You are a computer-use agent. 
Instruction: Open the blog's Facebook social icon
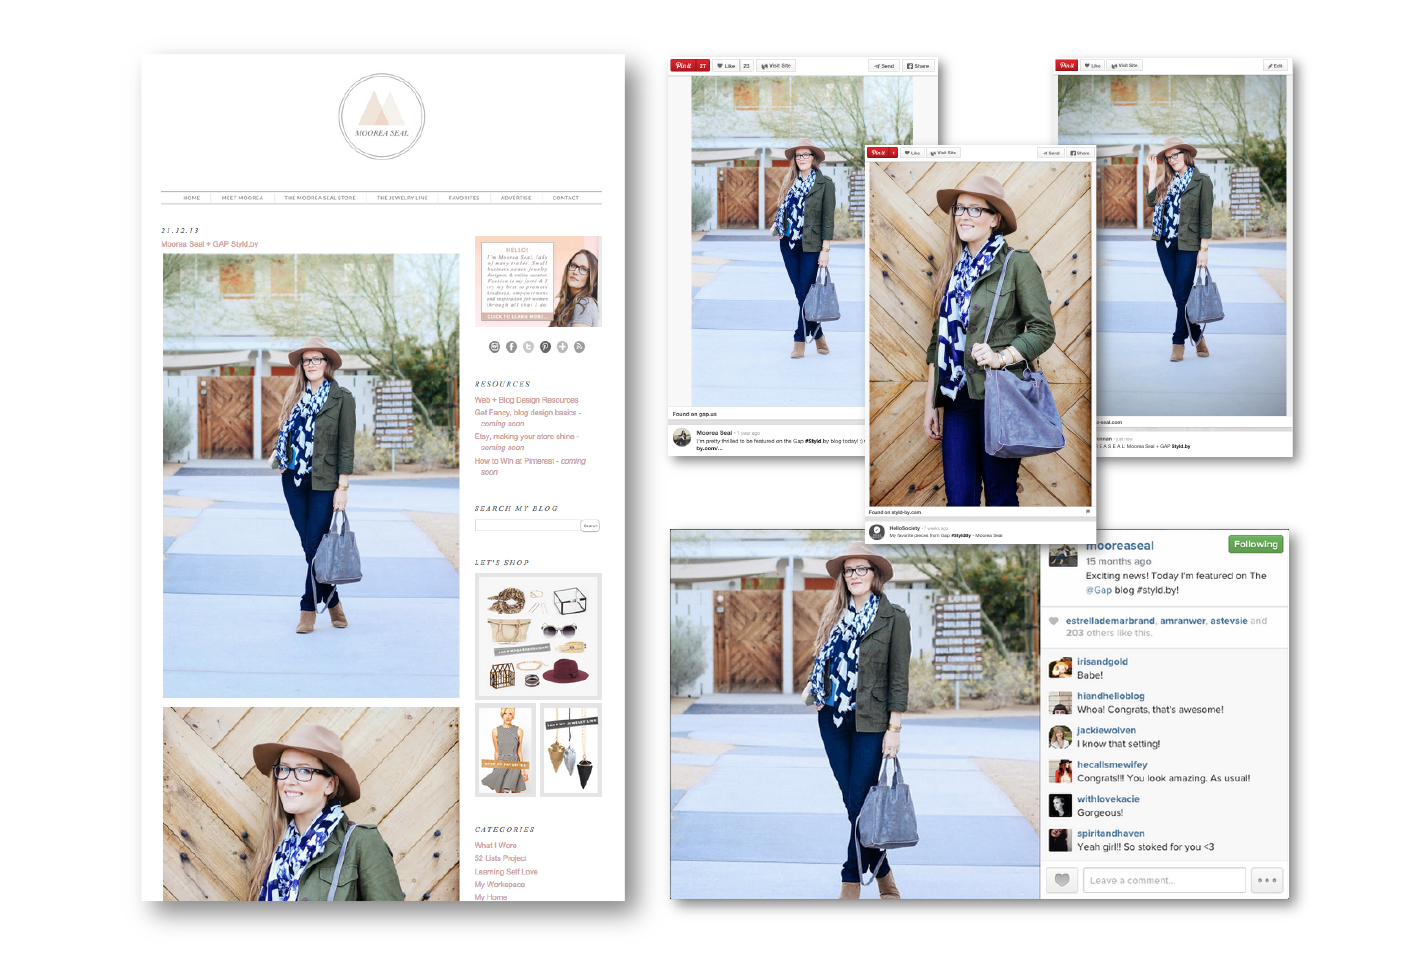tap(511, 347)
